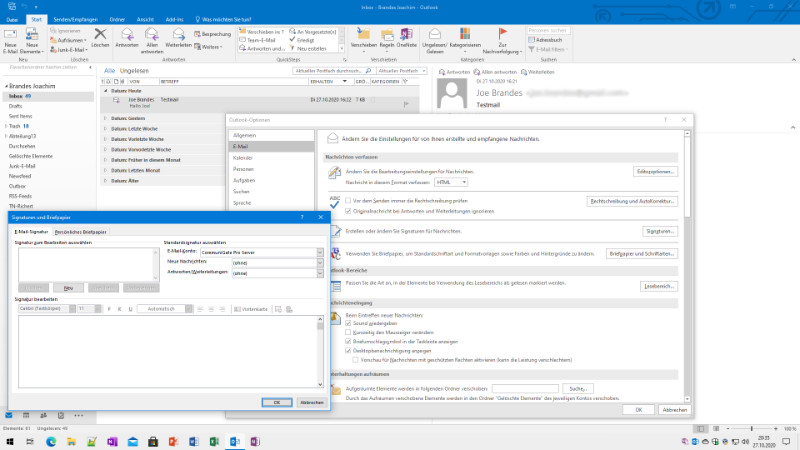Viewport: 800px width, 450px height.
Task: Click Rechtschreibung und AutoKorrektur button
Action: click(x=632, y=201)
